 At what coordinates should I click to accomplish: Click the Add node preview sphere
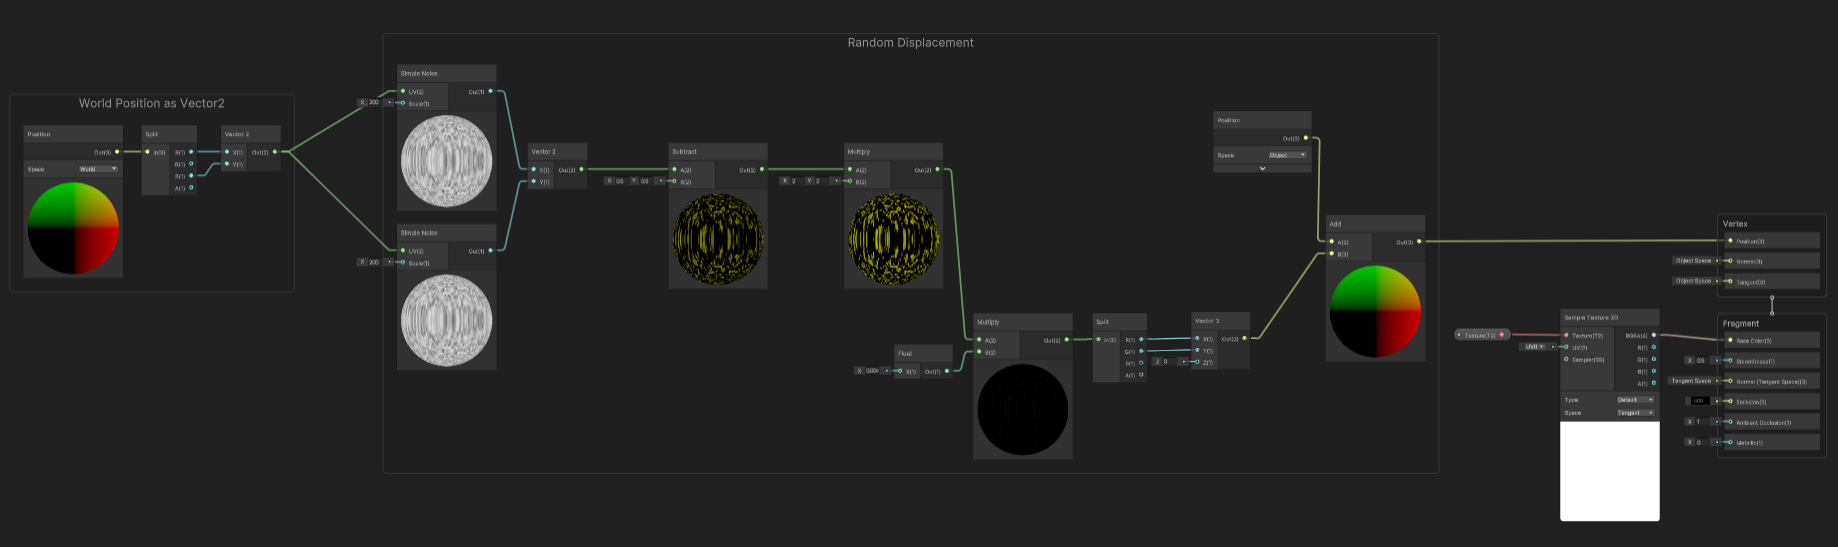click(1375, 311)
